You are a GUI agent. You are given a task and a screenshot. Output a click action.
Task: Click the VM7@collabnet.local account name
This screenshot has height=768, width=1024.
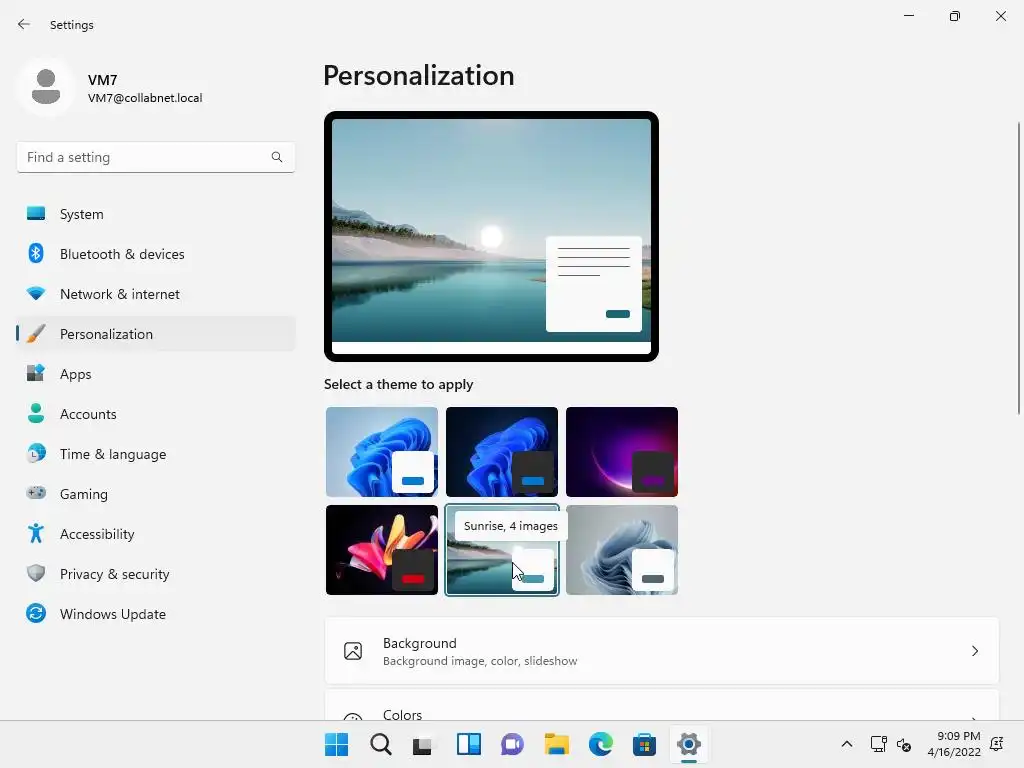(145, 98)
